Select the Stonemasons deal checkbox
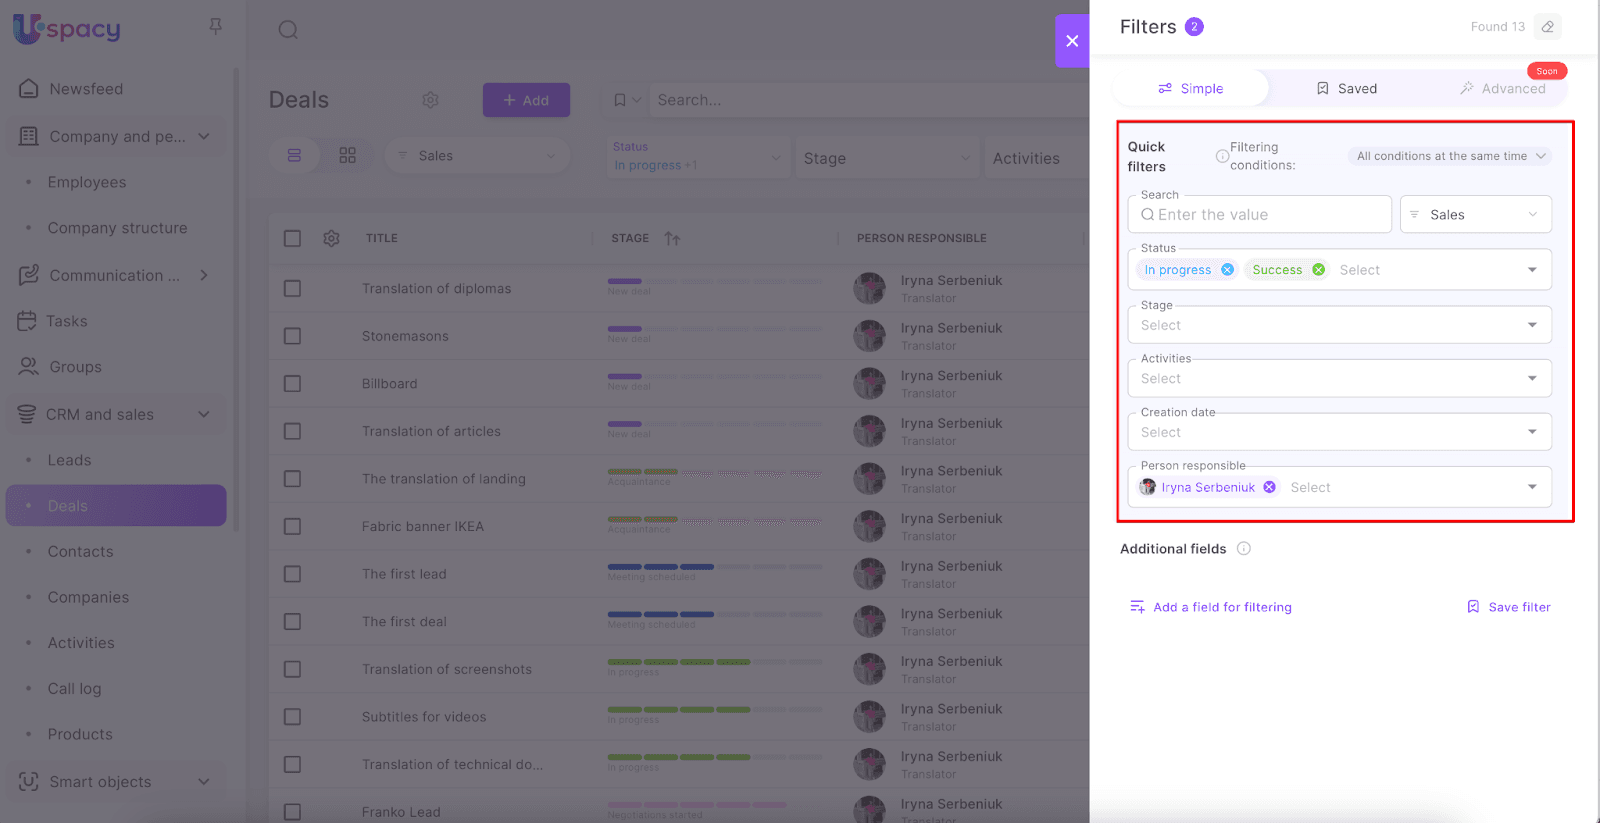The image size is (1600, 823). (x=292, y=336)
